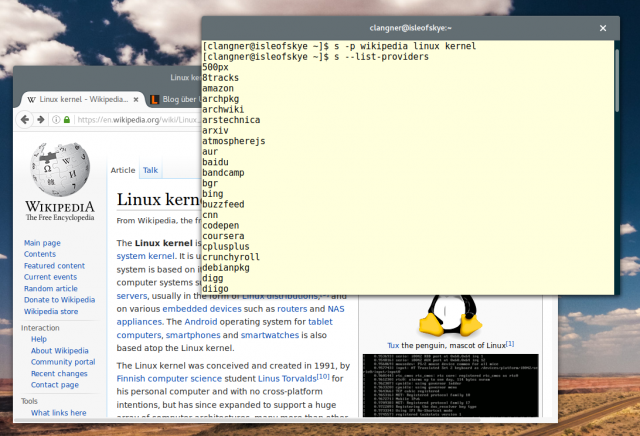Click the site information icon in address bar
Image resolution: width=640 pixels, height=436 pixels.
pyautogui.click(x=56, y=120)
